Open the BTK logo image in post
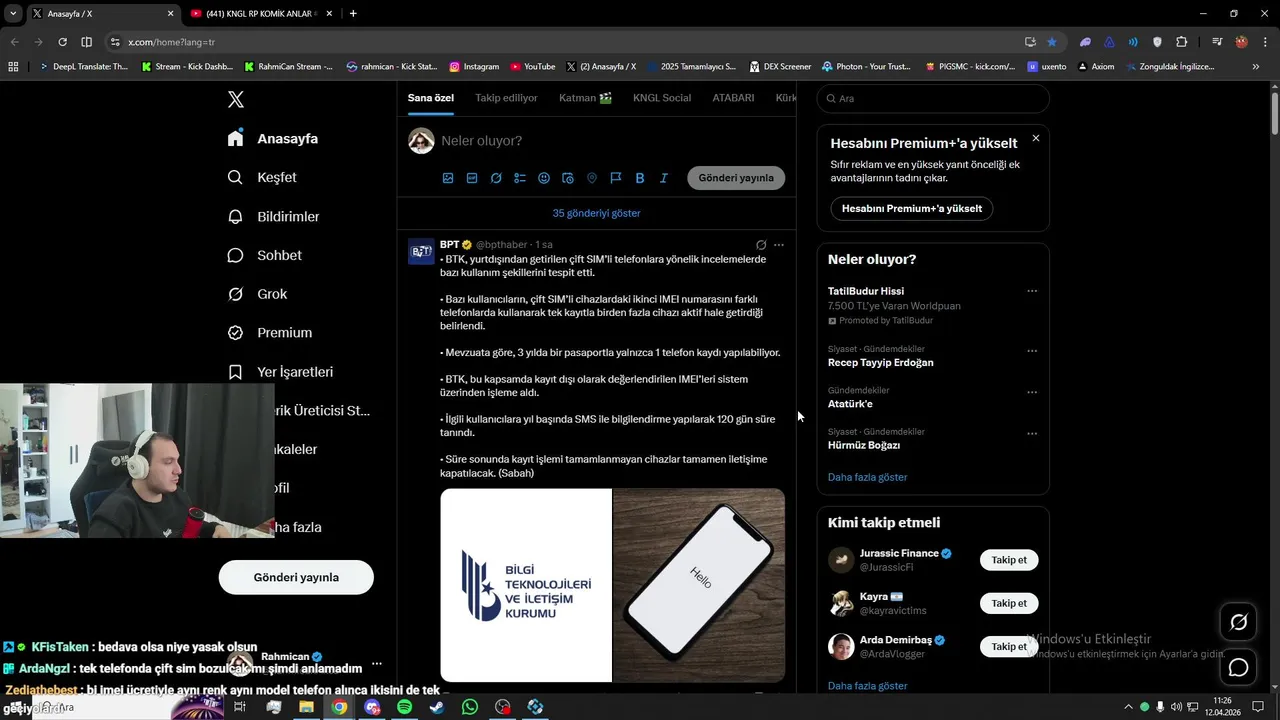1280x720 pixels. click(x=526, y=585)
